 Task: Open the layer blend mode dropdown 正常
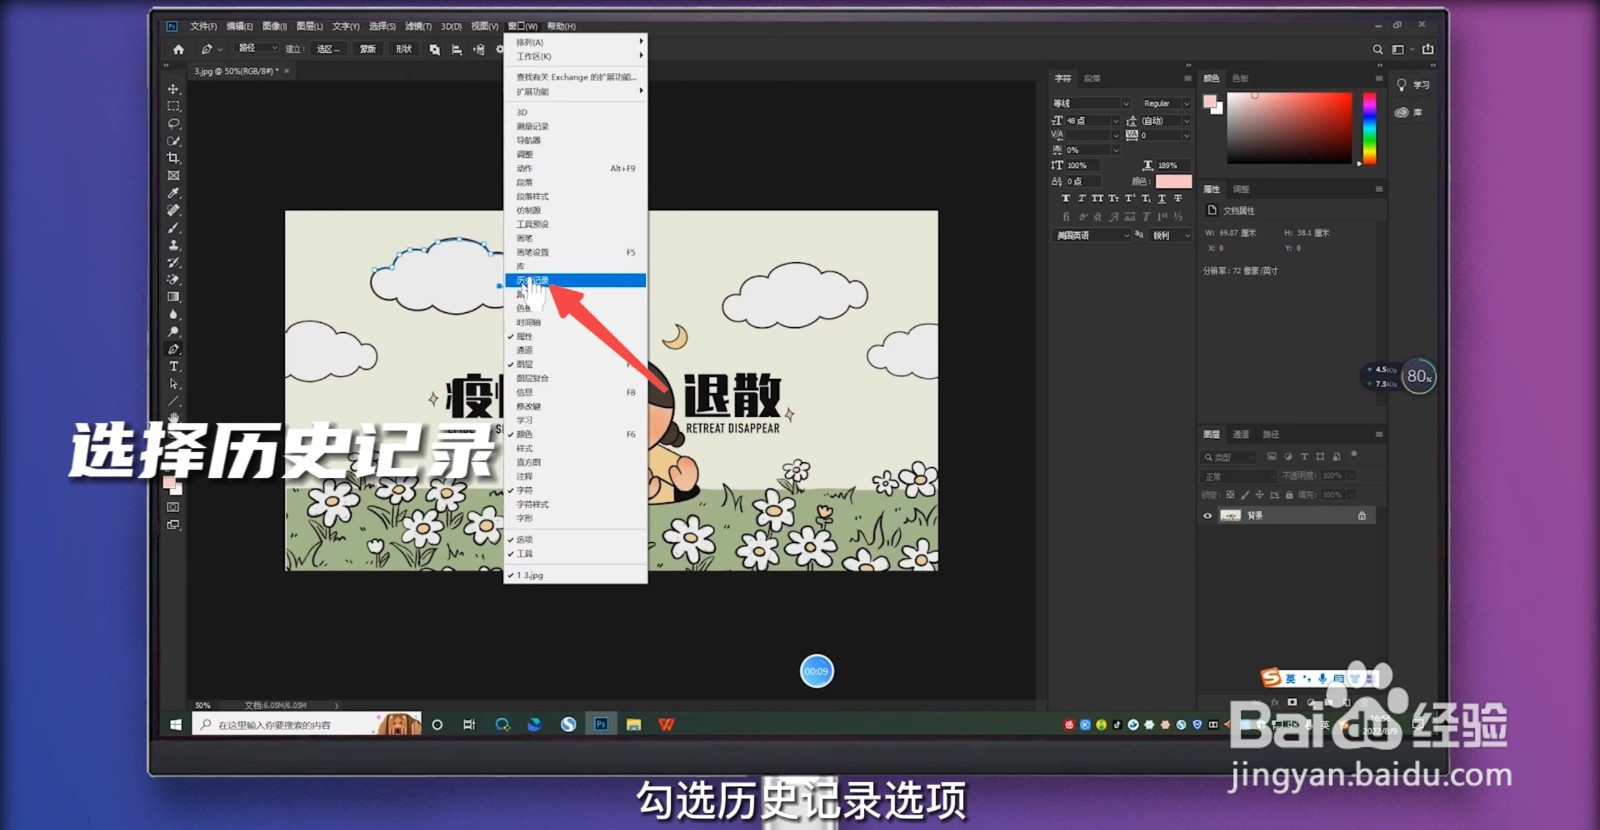(1239, 476)
